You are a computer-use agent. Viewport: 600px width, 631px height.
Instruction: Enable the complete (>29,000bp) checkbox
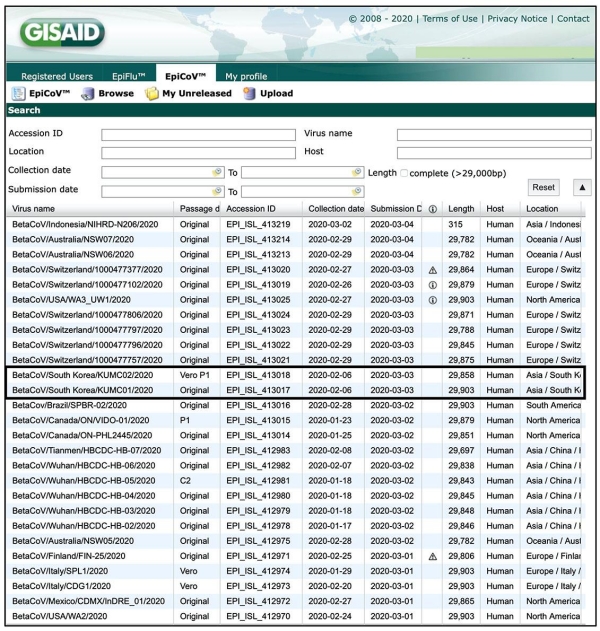pos(405,173)
